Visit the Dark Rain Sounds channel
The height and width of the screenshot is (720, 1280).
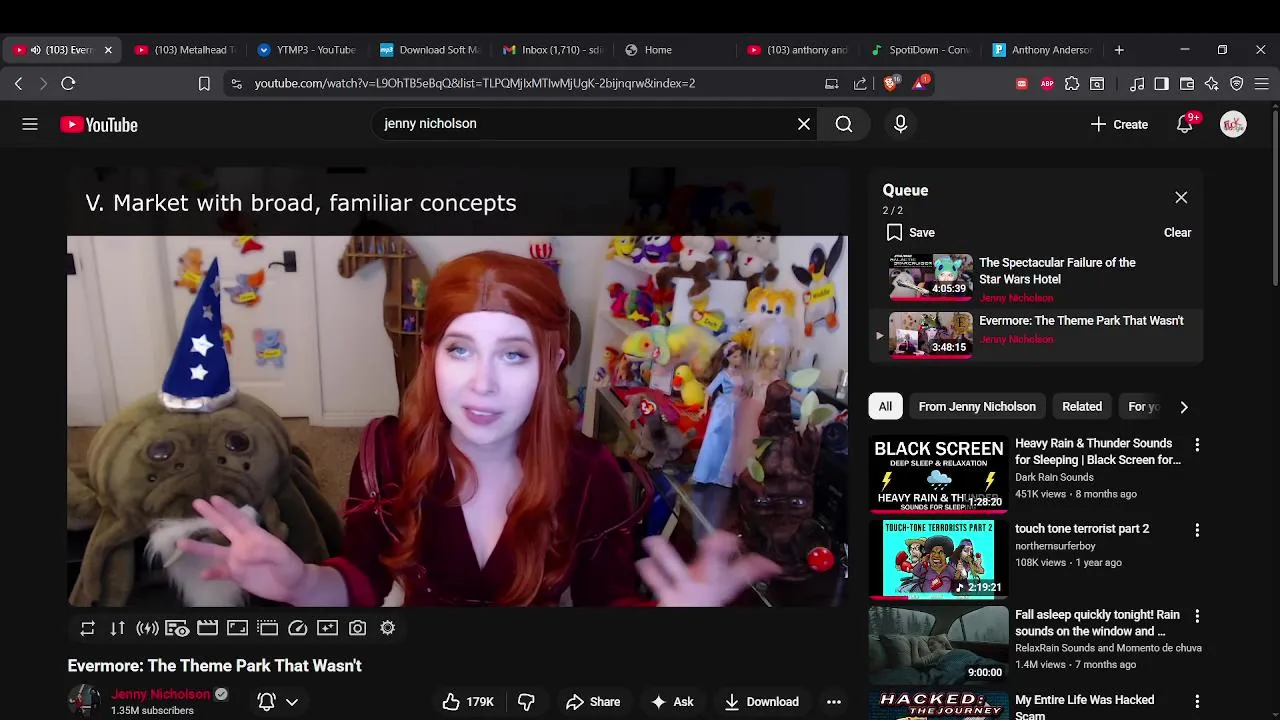[1054, 477]
